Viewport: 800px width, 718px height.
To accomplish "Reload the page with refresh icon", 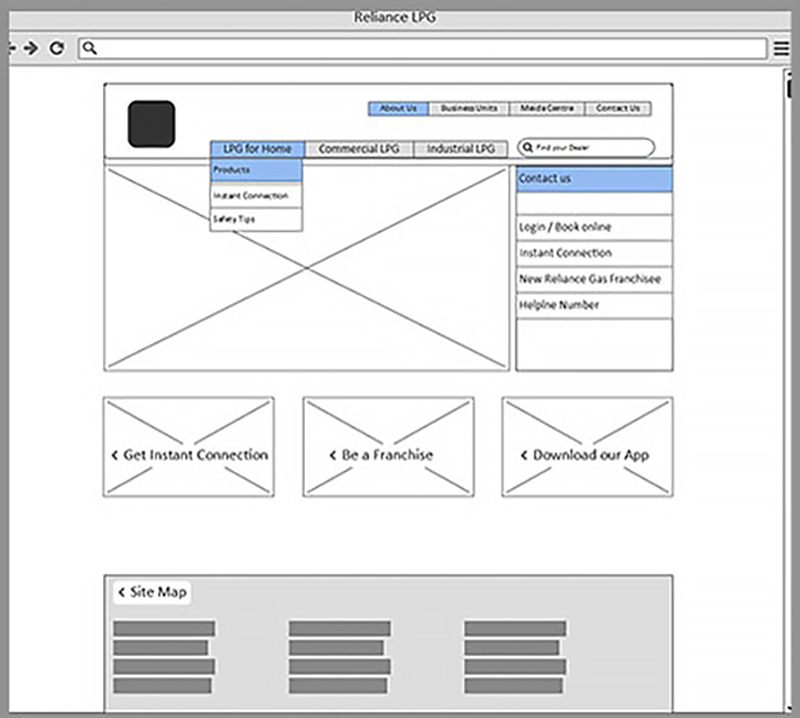I will [57, 48].
